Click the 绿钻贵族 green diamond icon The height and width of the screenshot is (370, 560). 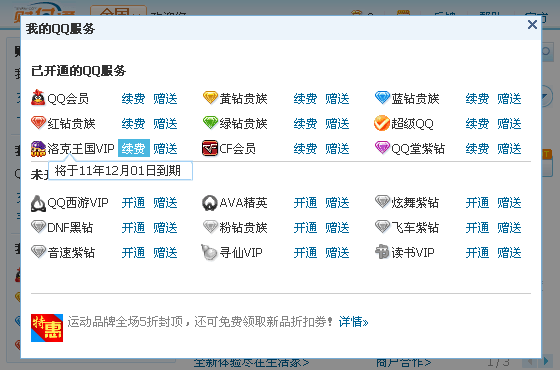point(210,123)
